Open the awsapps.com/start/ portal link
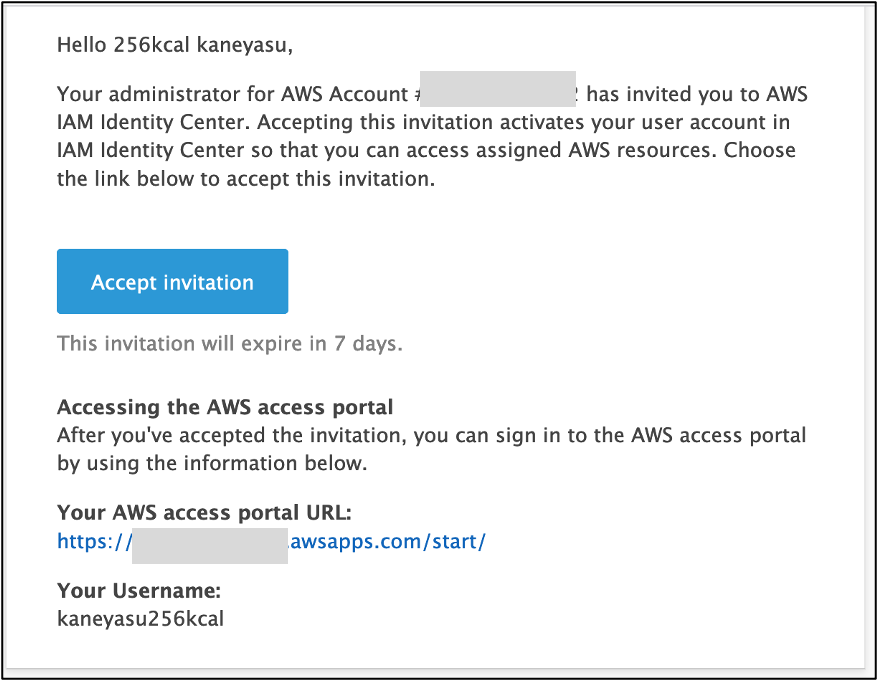The height and width of the screenshot is (680, 878). click(x=387, y=542)
